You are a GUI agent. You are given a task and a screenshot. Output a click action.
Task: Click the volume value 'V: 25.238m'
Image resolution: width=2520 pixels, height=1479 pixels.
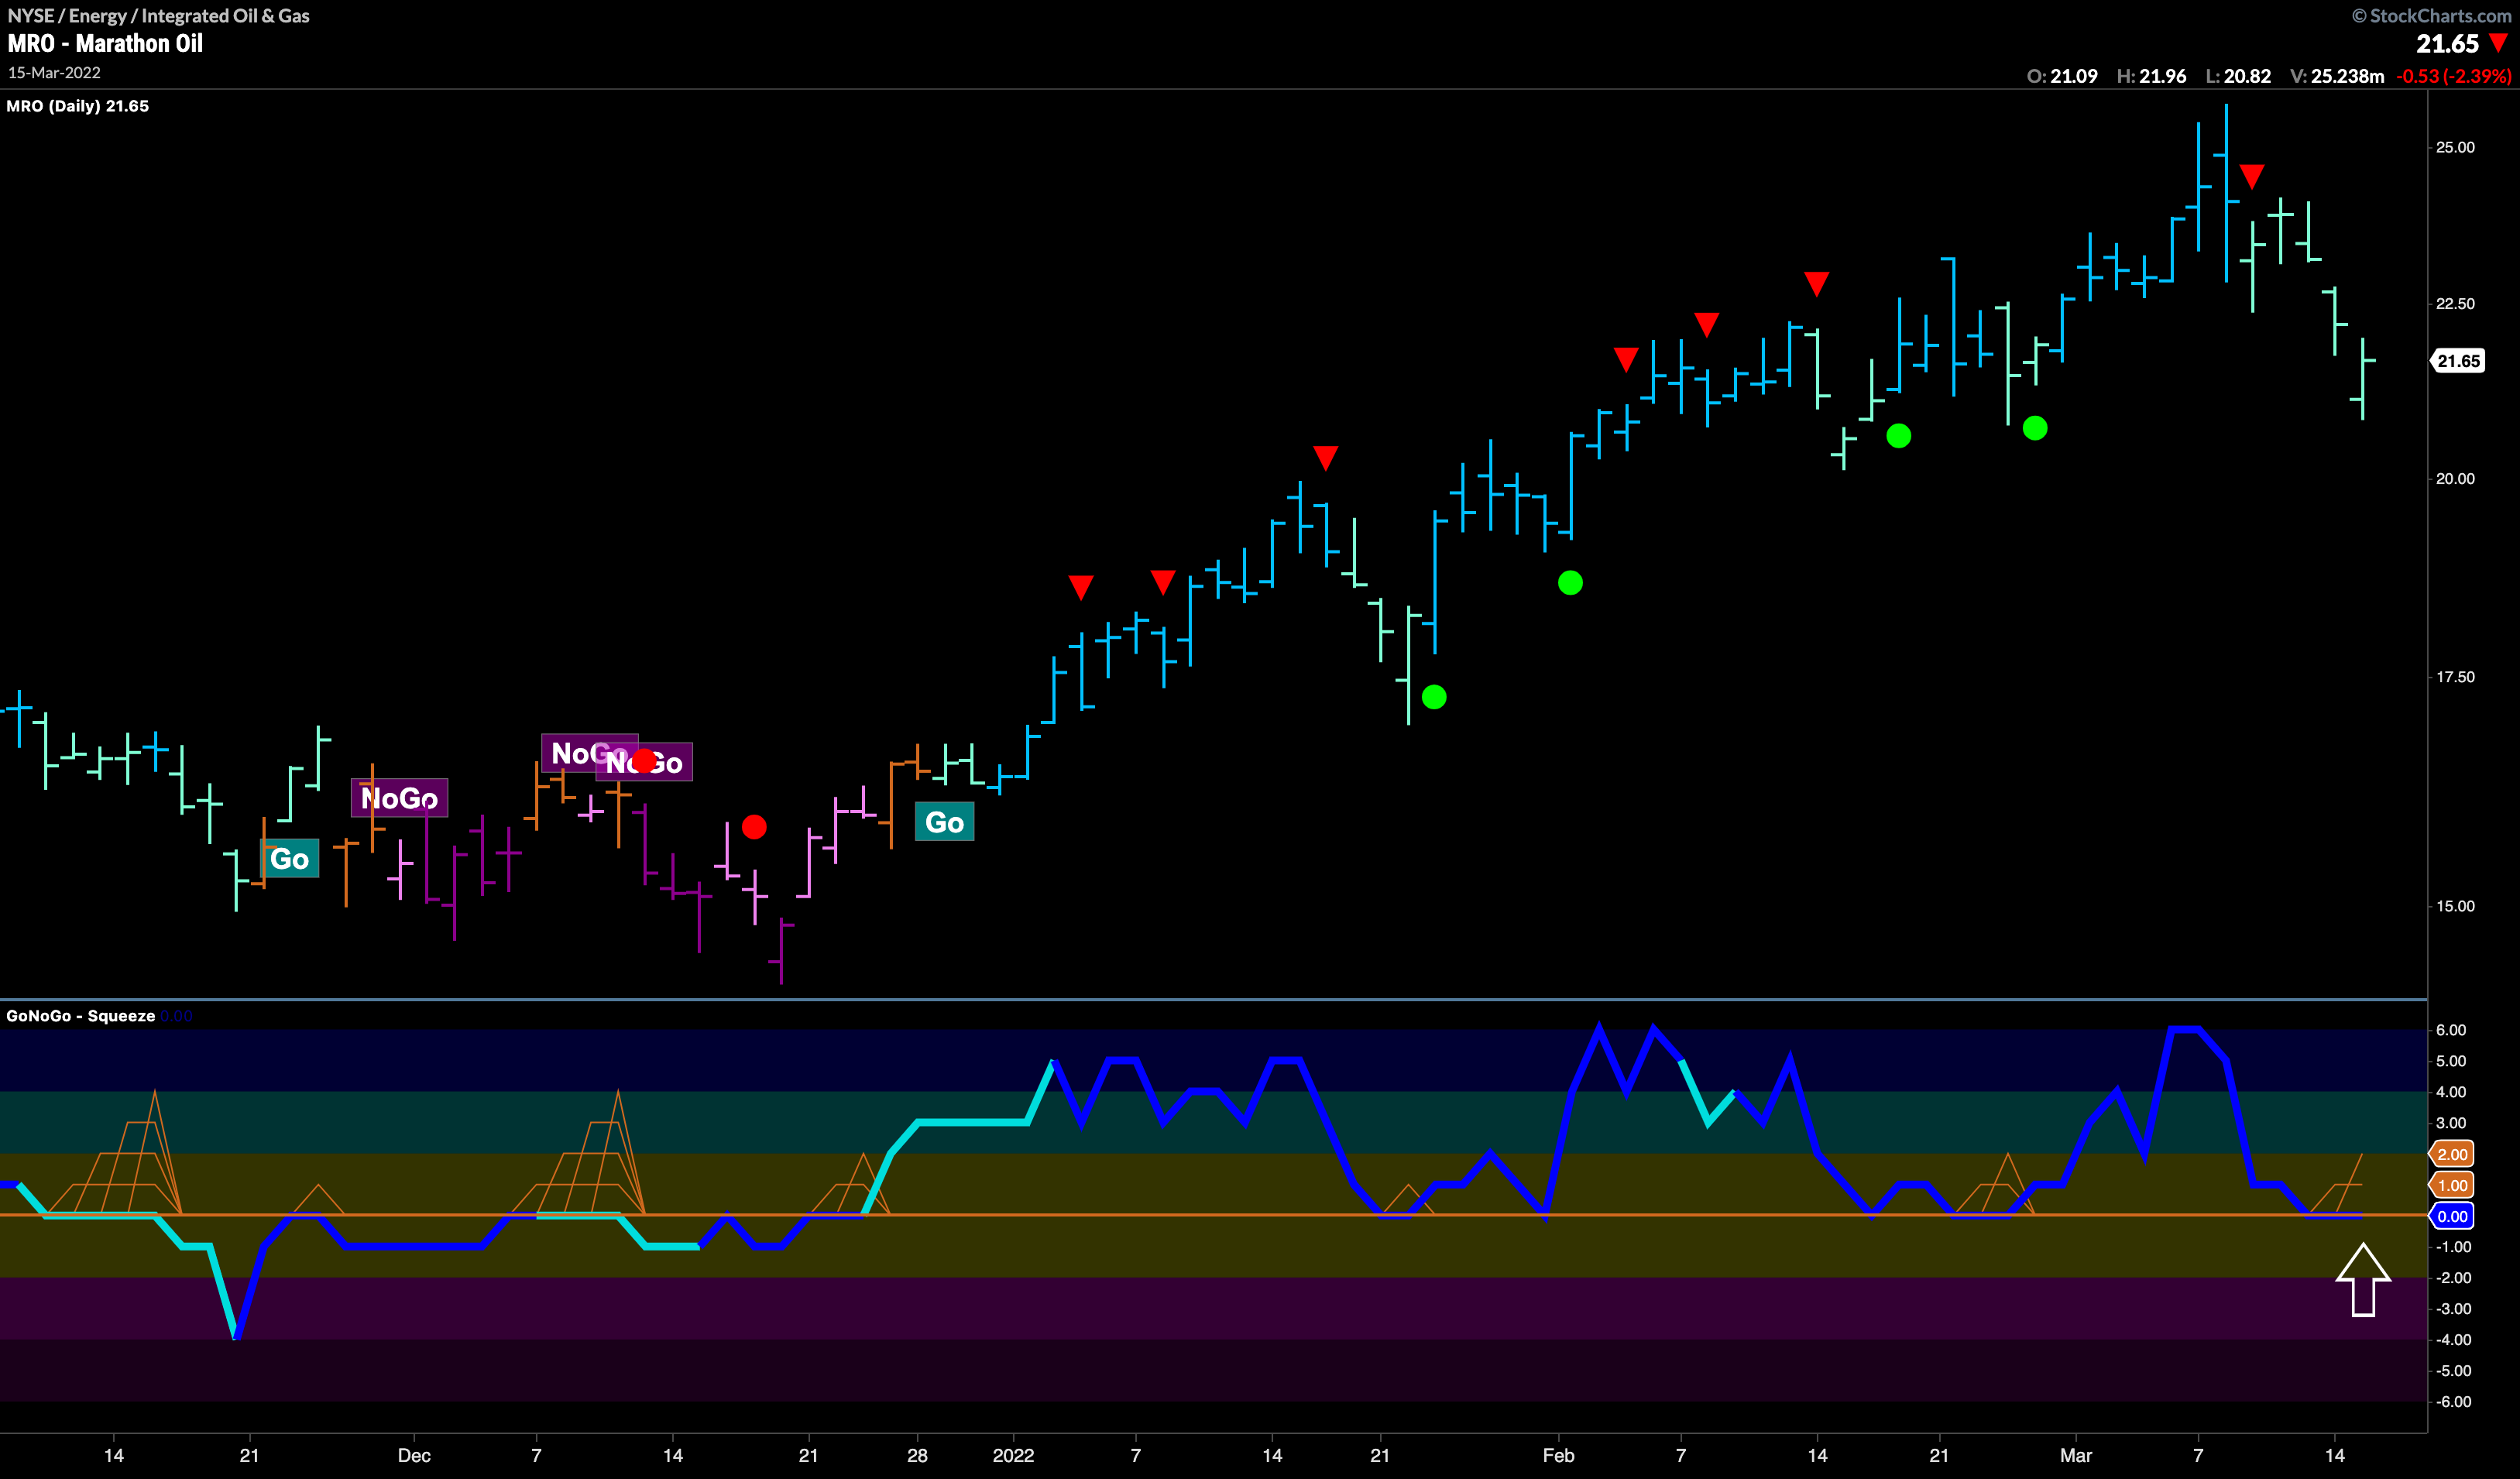click(x=2337, y=76)
